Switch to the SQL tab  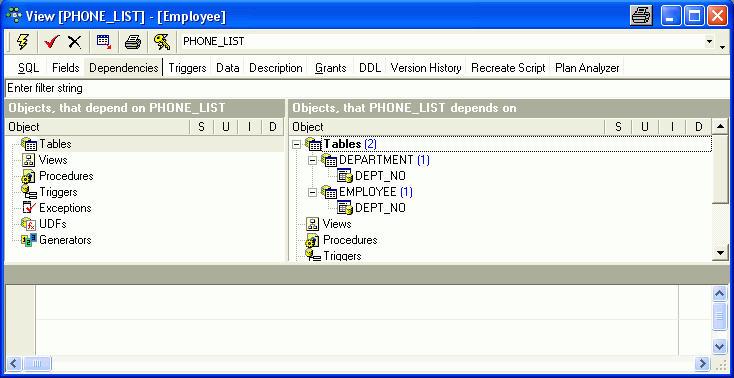(29, 68)
